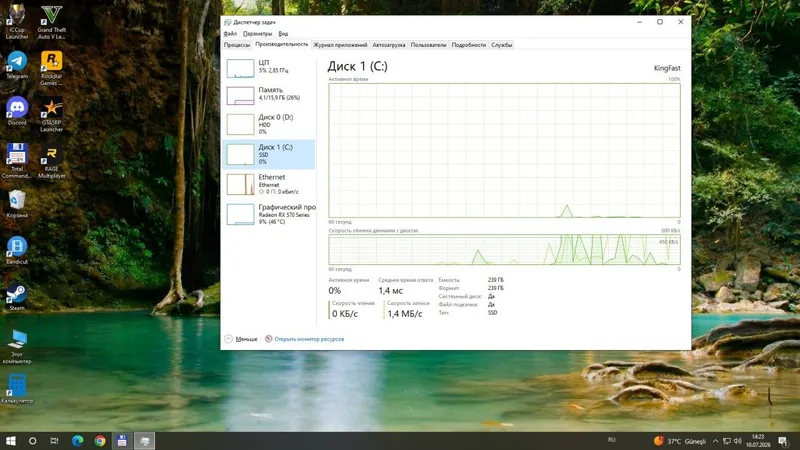Open the Подробности tab
Image resolution: width=800 pixels, height=450 pixels.
point(468,45)
